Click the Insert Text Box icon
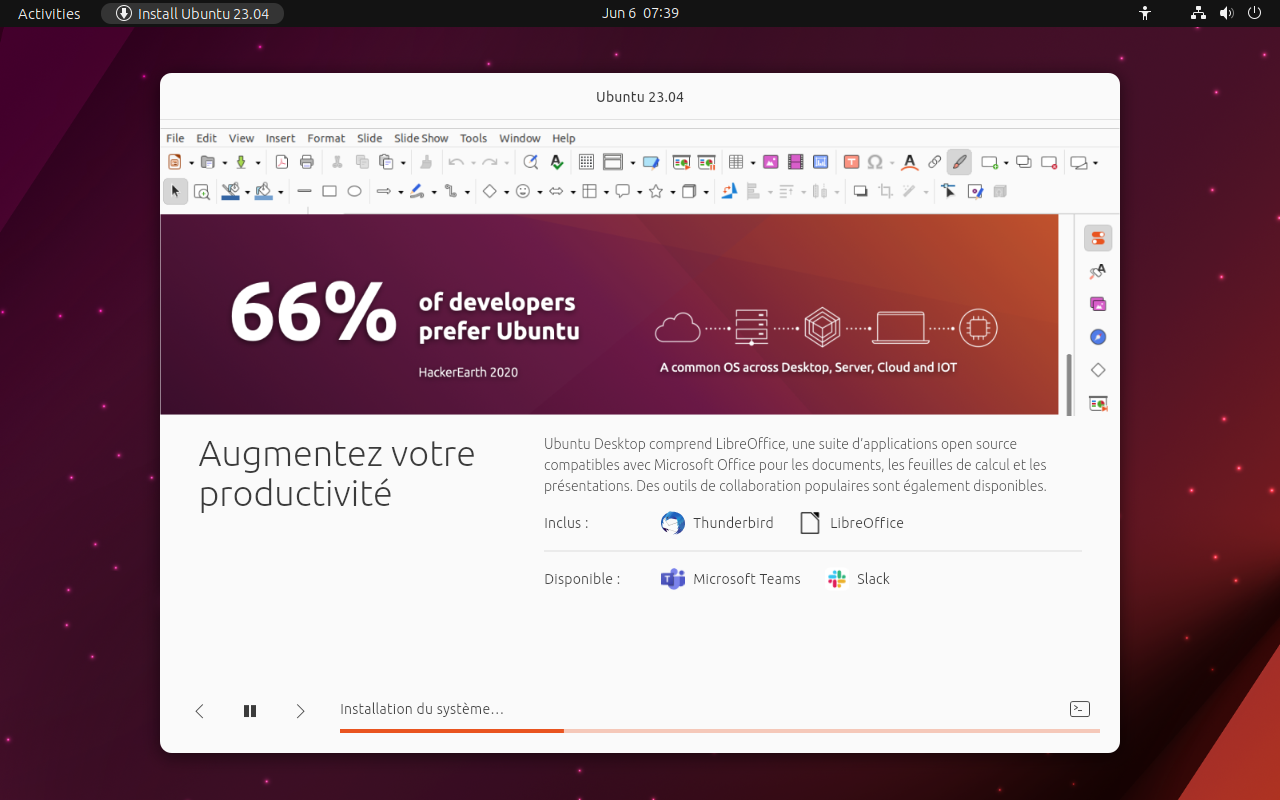Screen dimensions: 1280x800 [851, 162]
